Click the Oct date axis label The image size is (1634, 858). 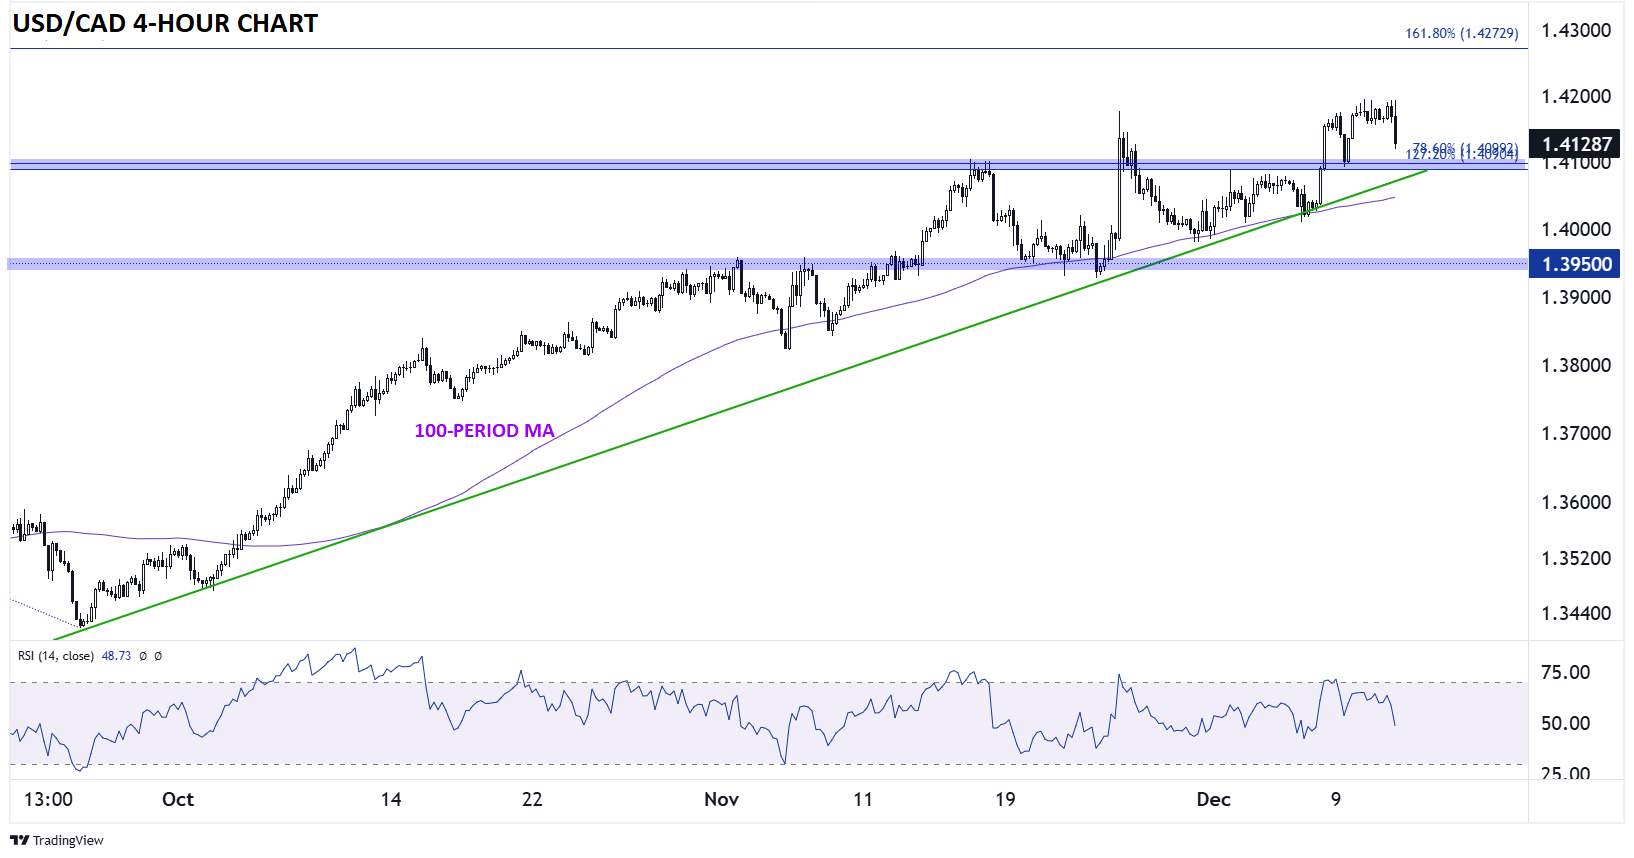pos(178,799)
